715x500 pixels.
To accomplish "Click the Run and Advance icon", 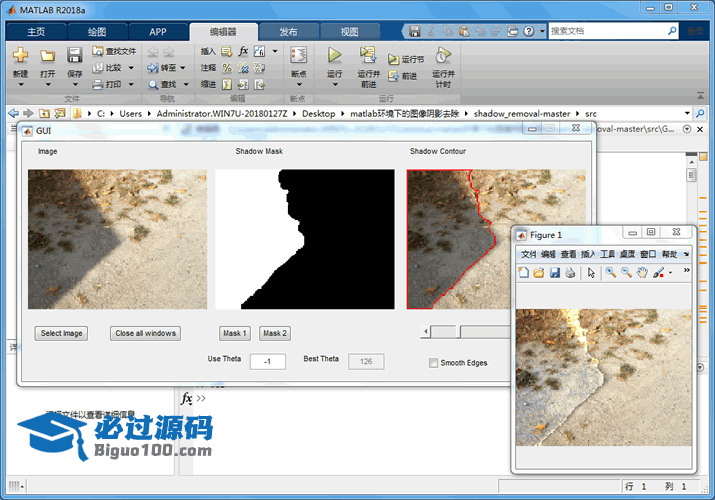I will [368, 55].
